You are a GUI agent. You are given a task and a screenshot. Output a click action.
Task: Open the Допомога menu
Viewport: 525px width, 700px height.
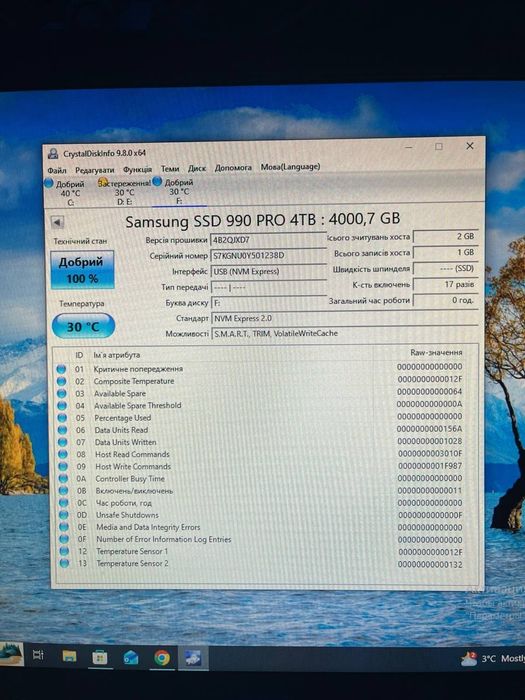tap(233, 168)
